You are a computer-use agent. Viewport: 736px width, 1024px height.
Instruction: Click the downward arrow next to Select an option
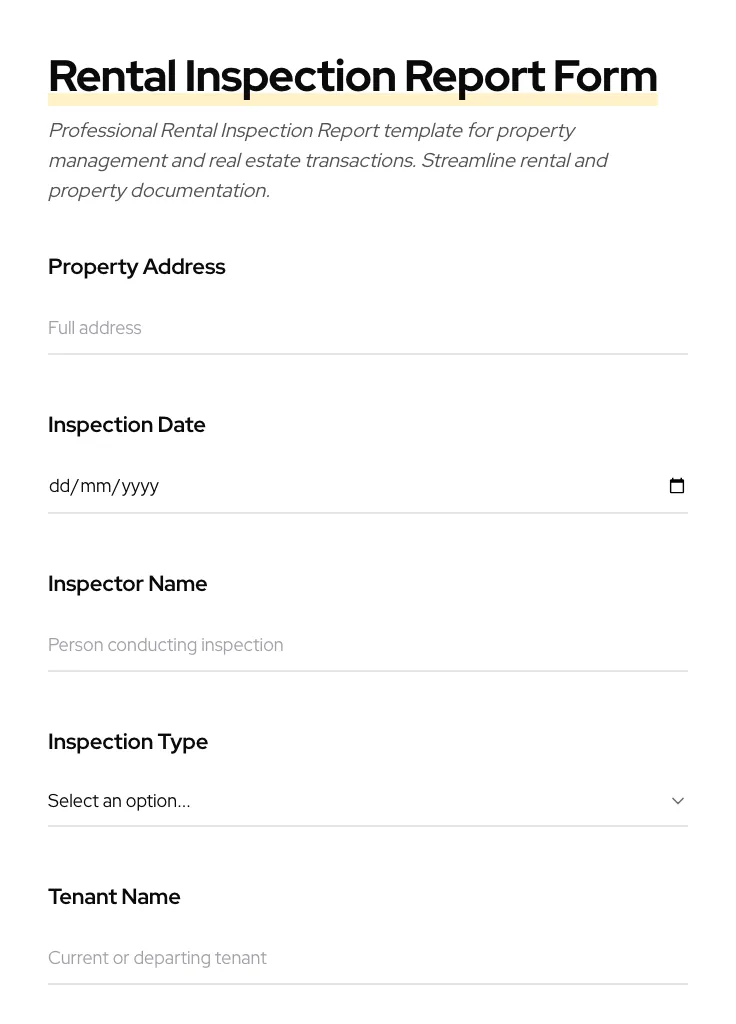(x=677, y=800)
